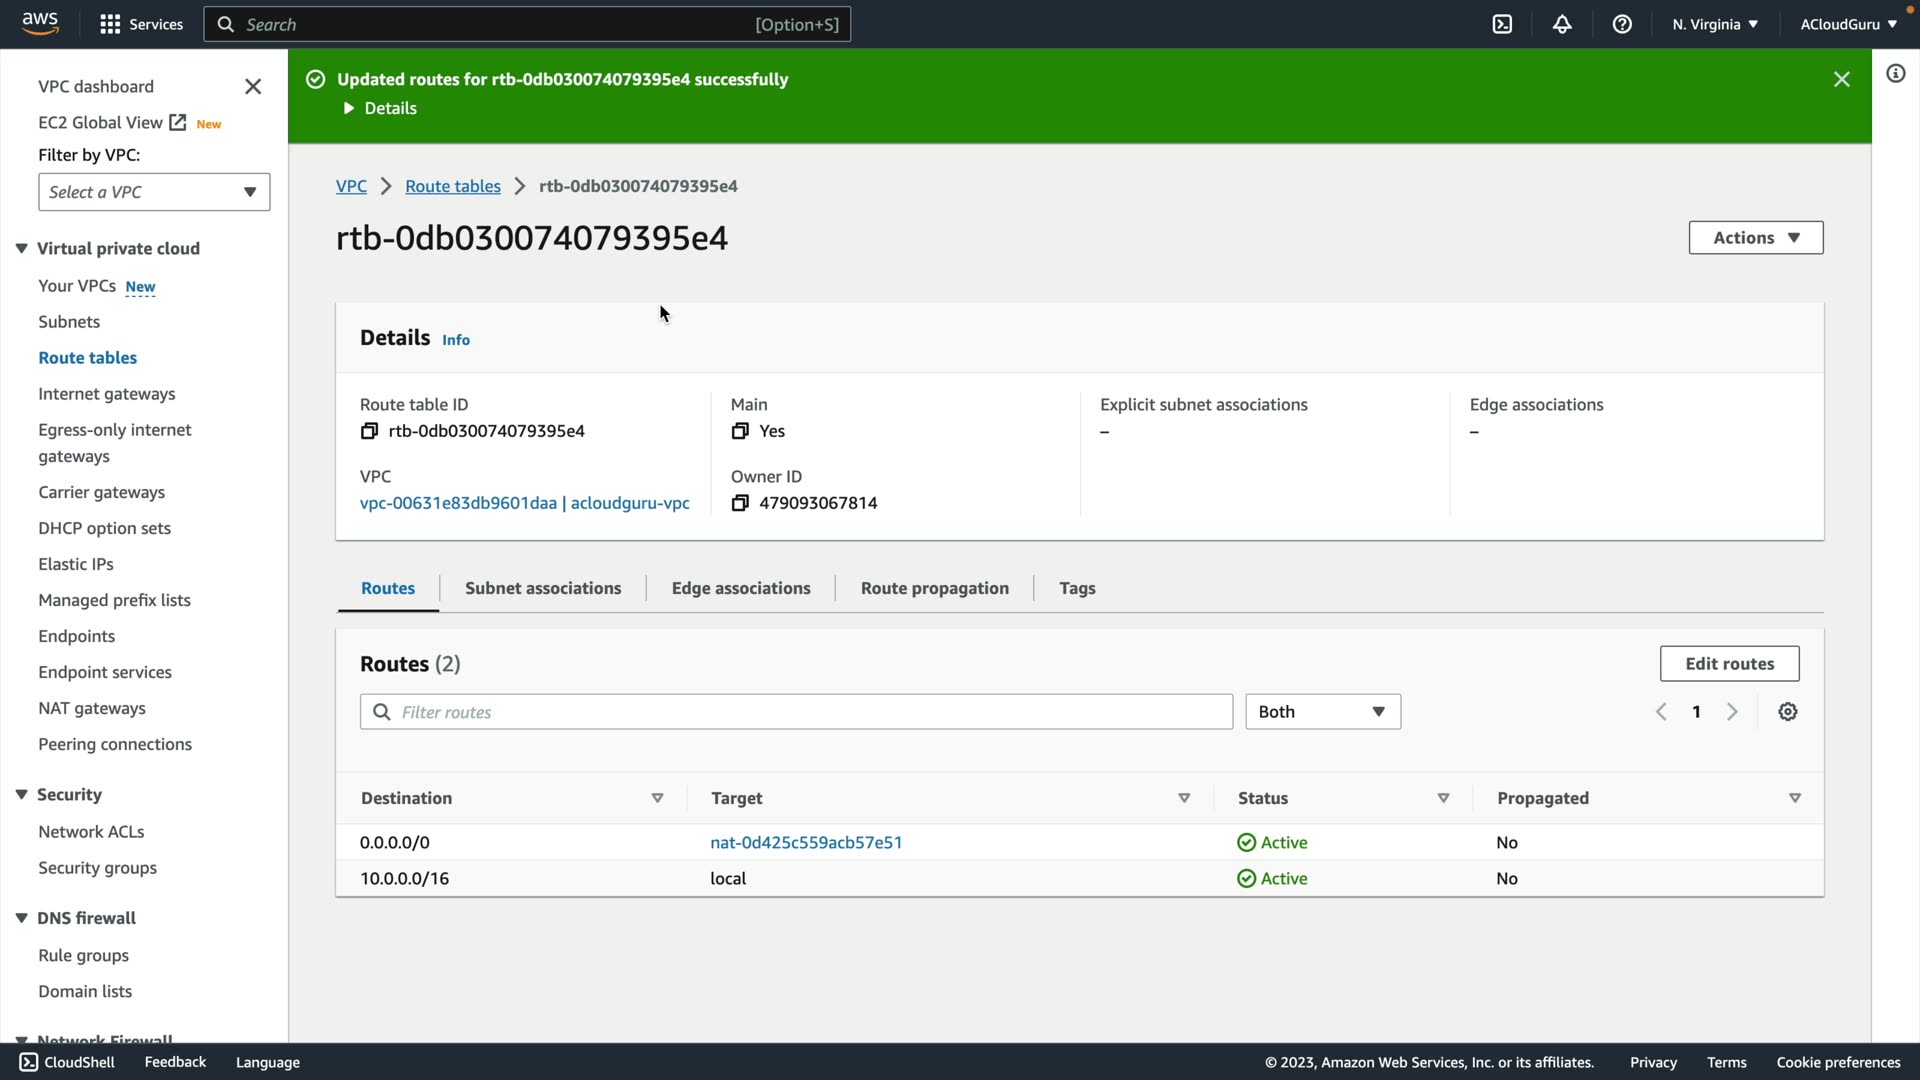
Task: Click the Filter routes search field
Action: 795,712
